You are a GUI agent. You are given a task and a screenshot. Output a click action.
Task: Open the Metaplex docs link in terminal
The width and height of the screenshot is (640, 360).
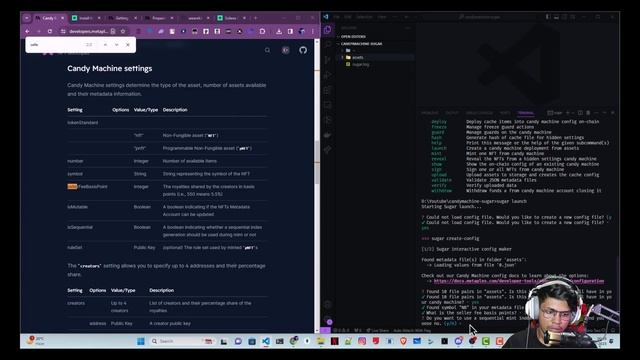pos(519,281)
